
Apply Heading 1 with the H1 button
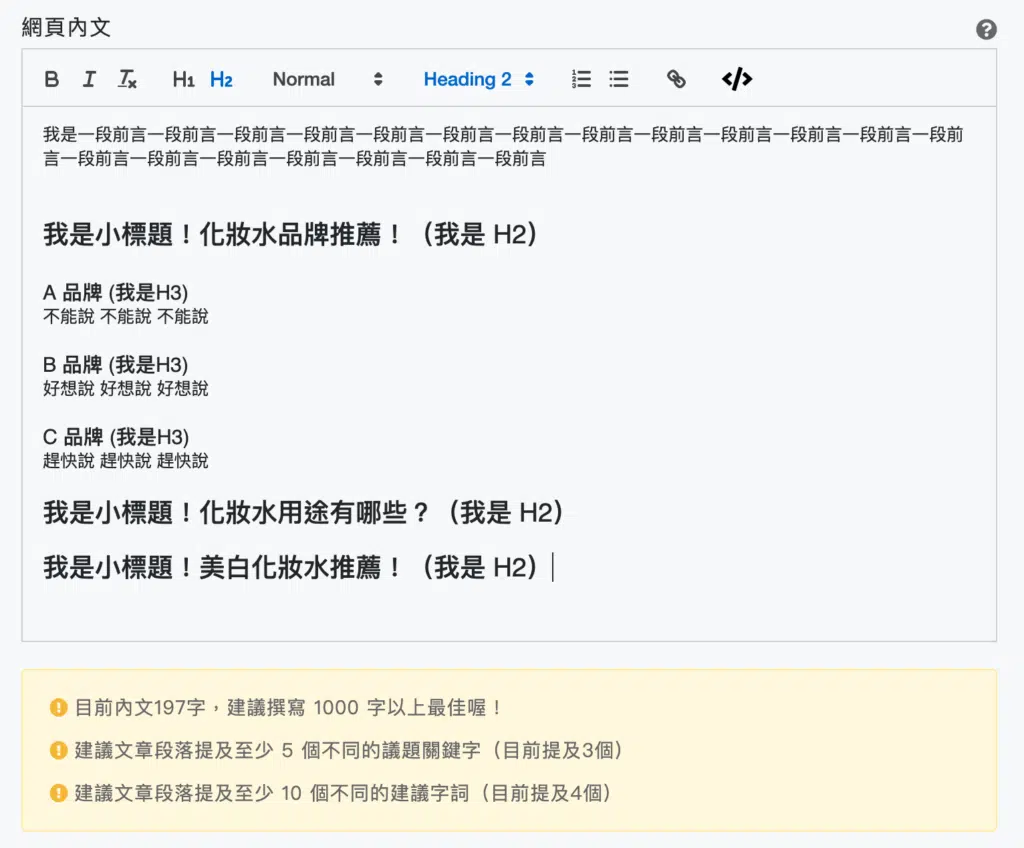pyautogui.click(x=183, y=80)
